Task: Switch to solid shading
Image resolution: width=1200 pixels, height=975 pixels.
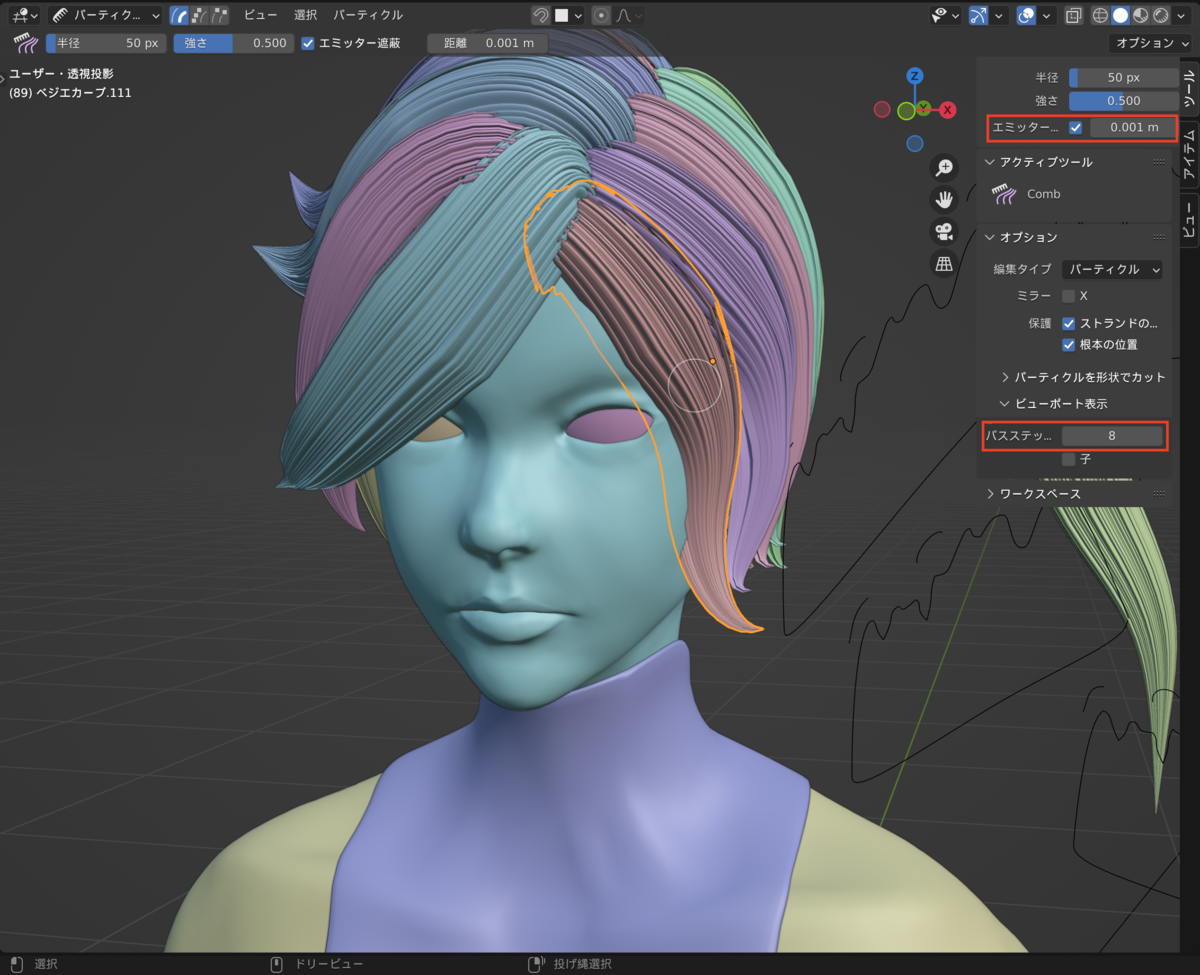Action: pyautogui.click(x=1121, y=15)
